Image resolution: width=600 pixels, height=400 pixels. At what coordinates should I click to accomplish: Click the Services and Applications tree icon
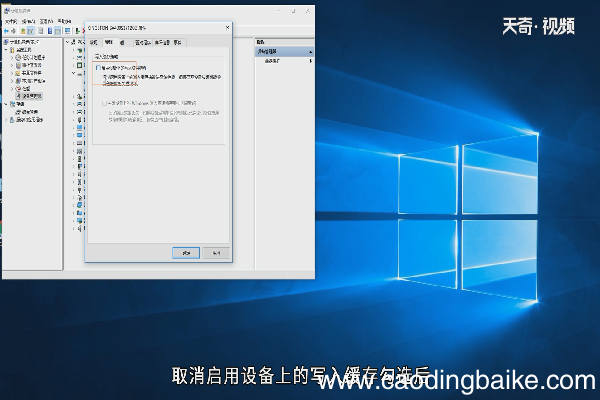(x=12, y=120)
